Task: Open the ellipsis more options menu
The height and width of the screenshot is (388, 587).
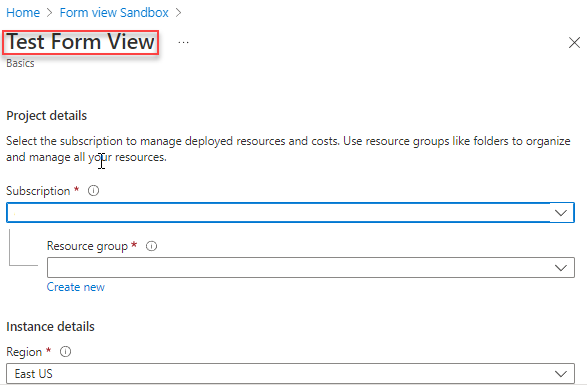Action: (x=183, y=42)
